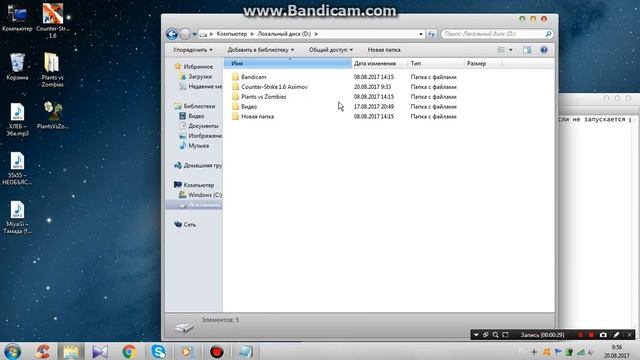Click the Bandicam pencil draw icon
This screenshot has height=360, width=640.
616,335
